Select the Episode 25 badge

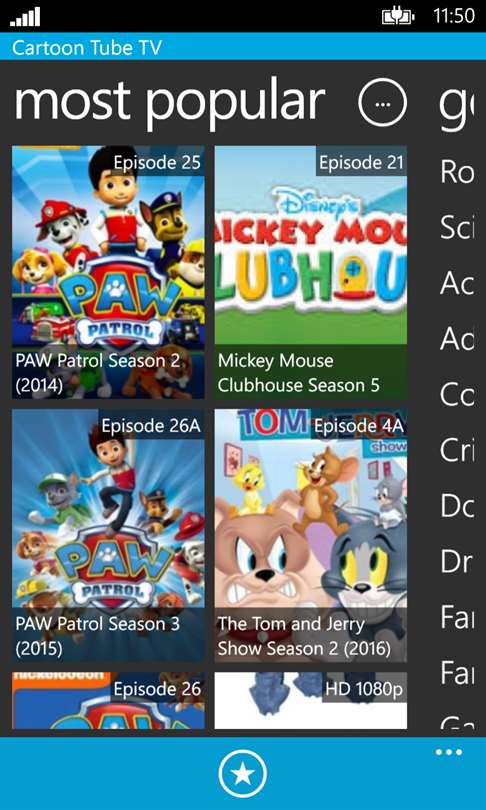pos(157,162)
